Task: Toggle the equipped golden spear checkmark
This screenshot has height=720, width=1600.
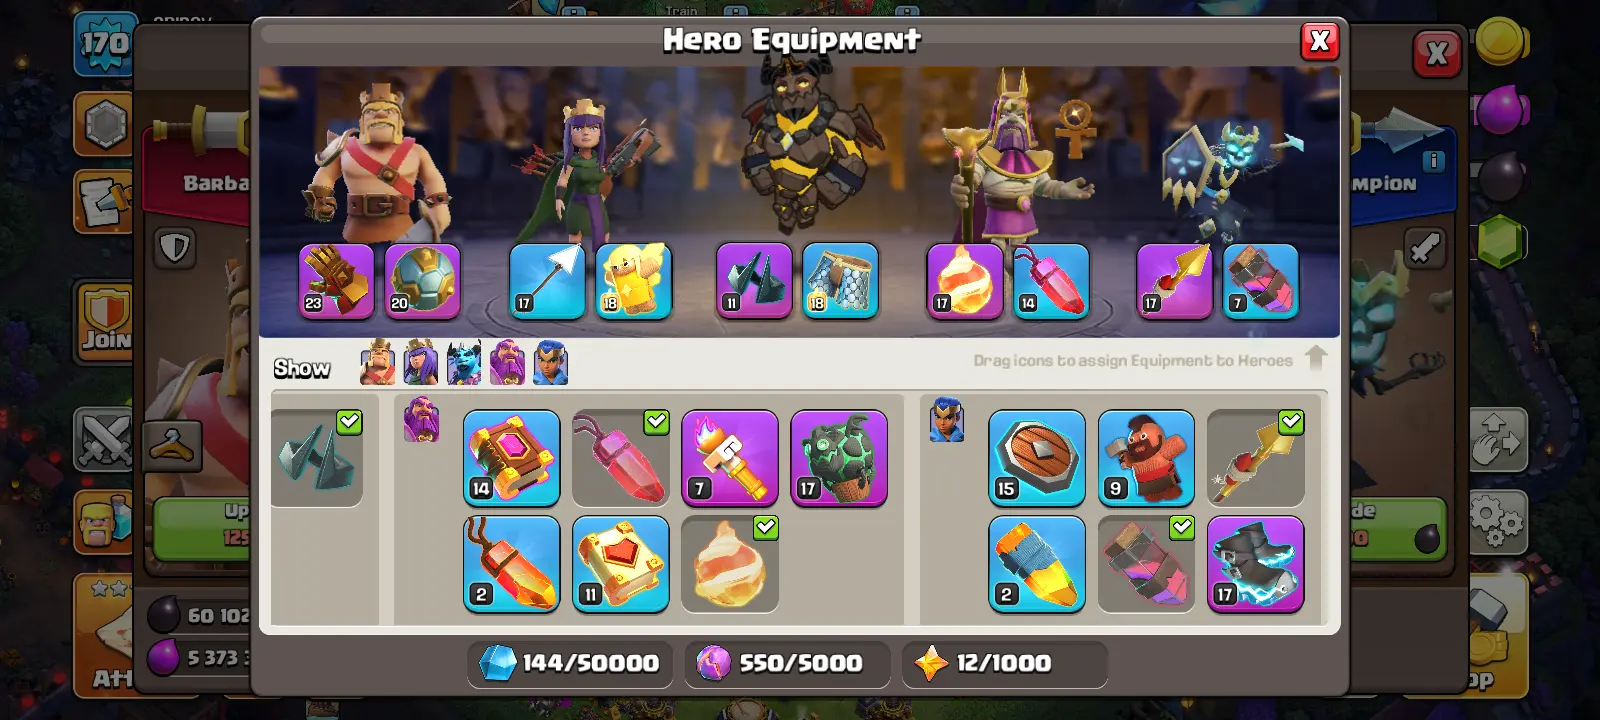Action: point(1291,422)
